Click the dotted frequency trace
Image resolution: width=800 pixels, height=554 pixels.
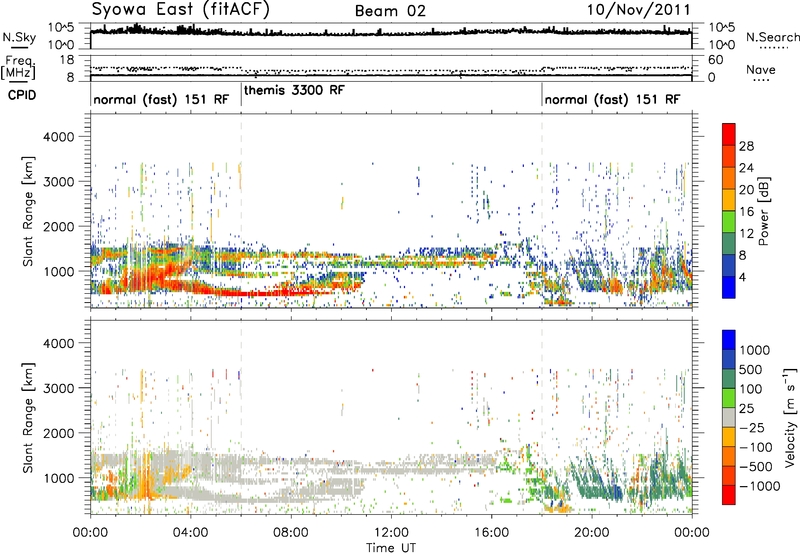[x=391, y=69]
